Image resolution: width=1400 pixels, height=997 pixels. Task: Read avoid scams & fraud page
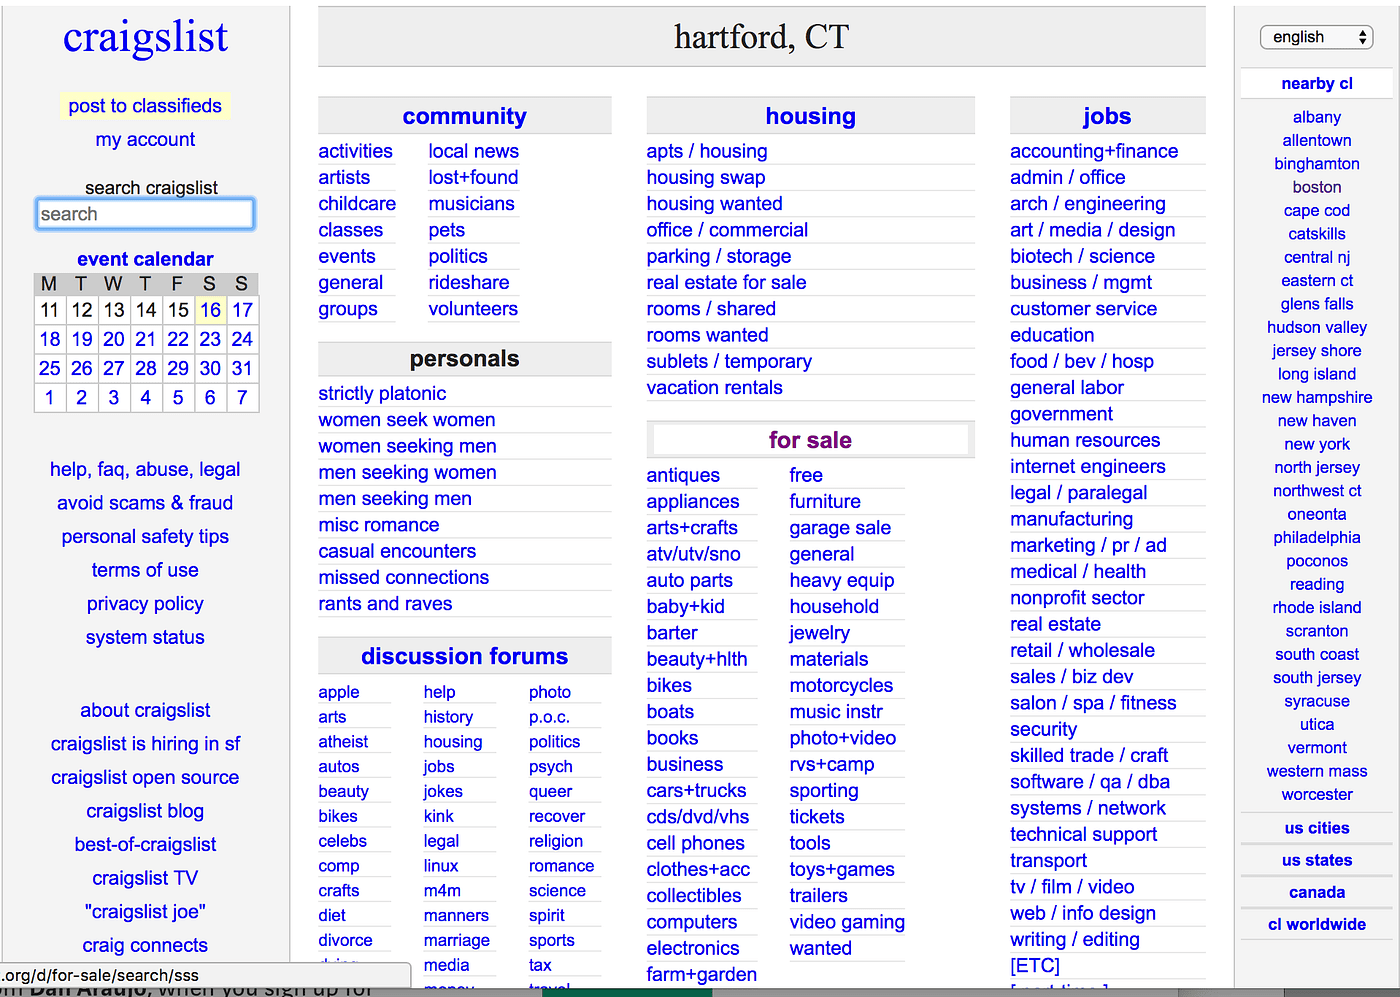tap(145, 503)
